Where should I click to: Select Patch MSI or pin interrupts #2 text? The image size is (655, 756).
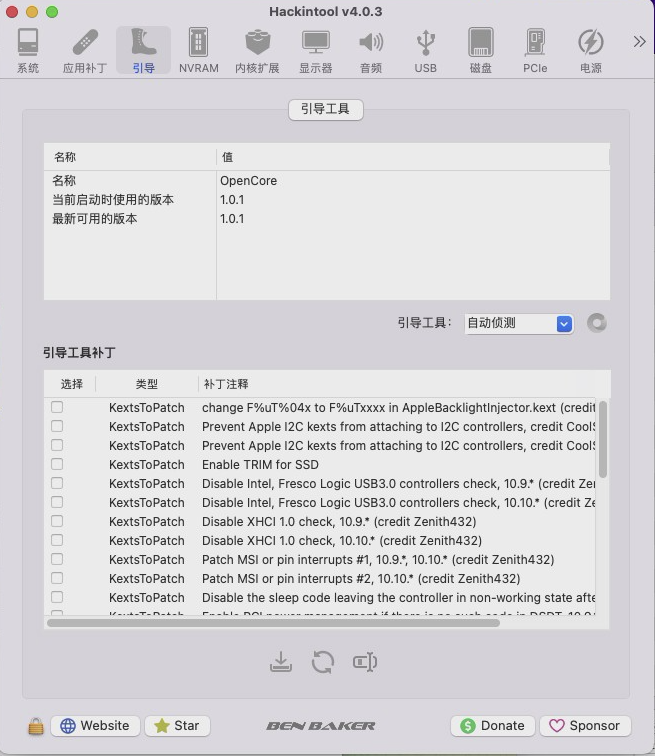click(x=361, y=579)
